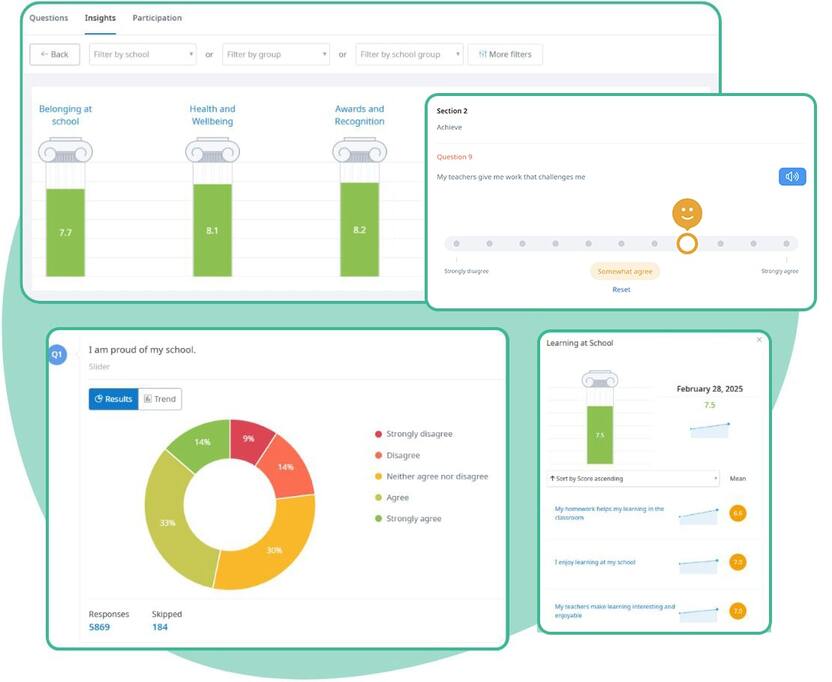This screenshot has height=682, width=832.
Task: Play the question audio speaker icon
Action: (x=792, y=177)
